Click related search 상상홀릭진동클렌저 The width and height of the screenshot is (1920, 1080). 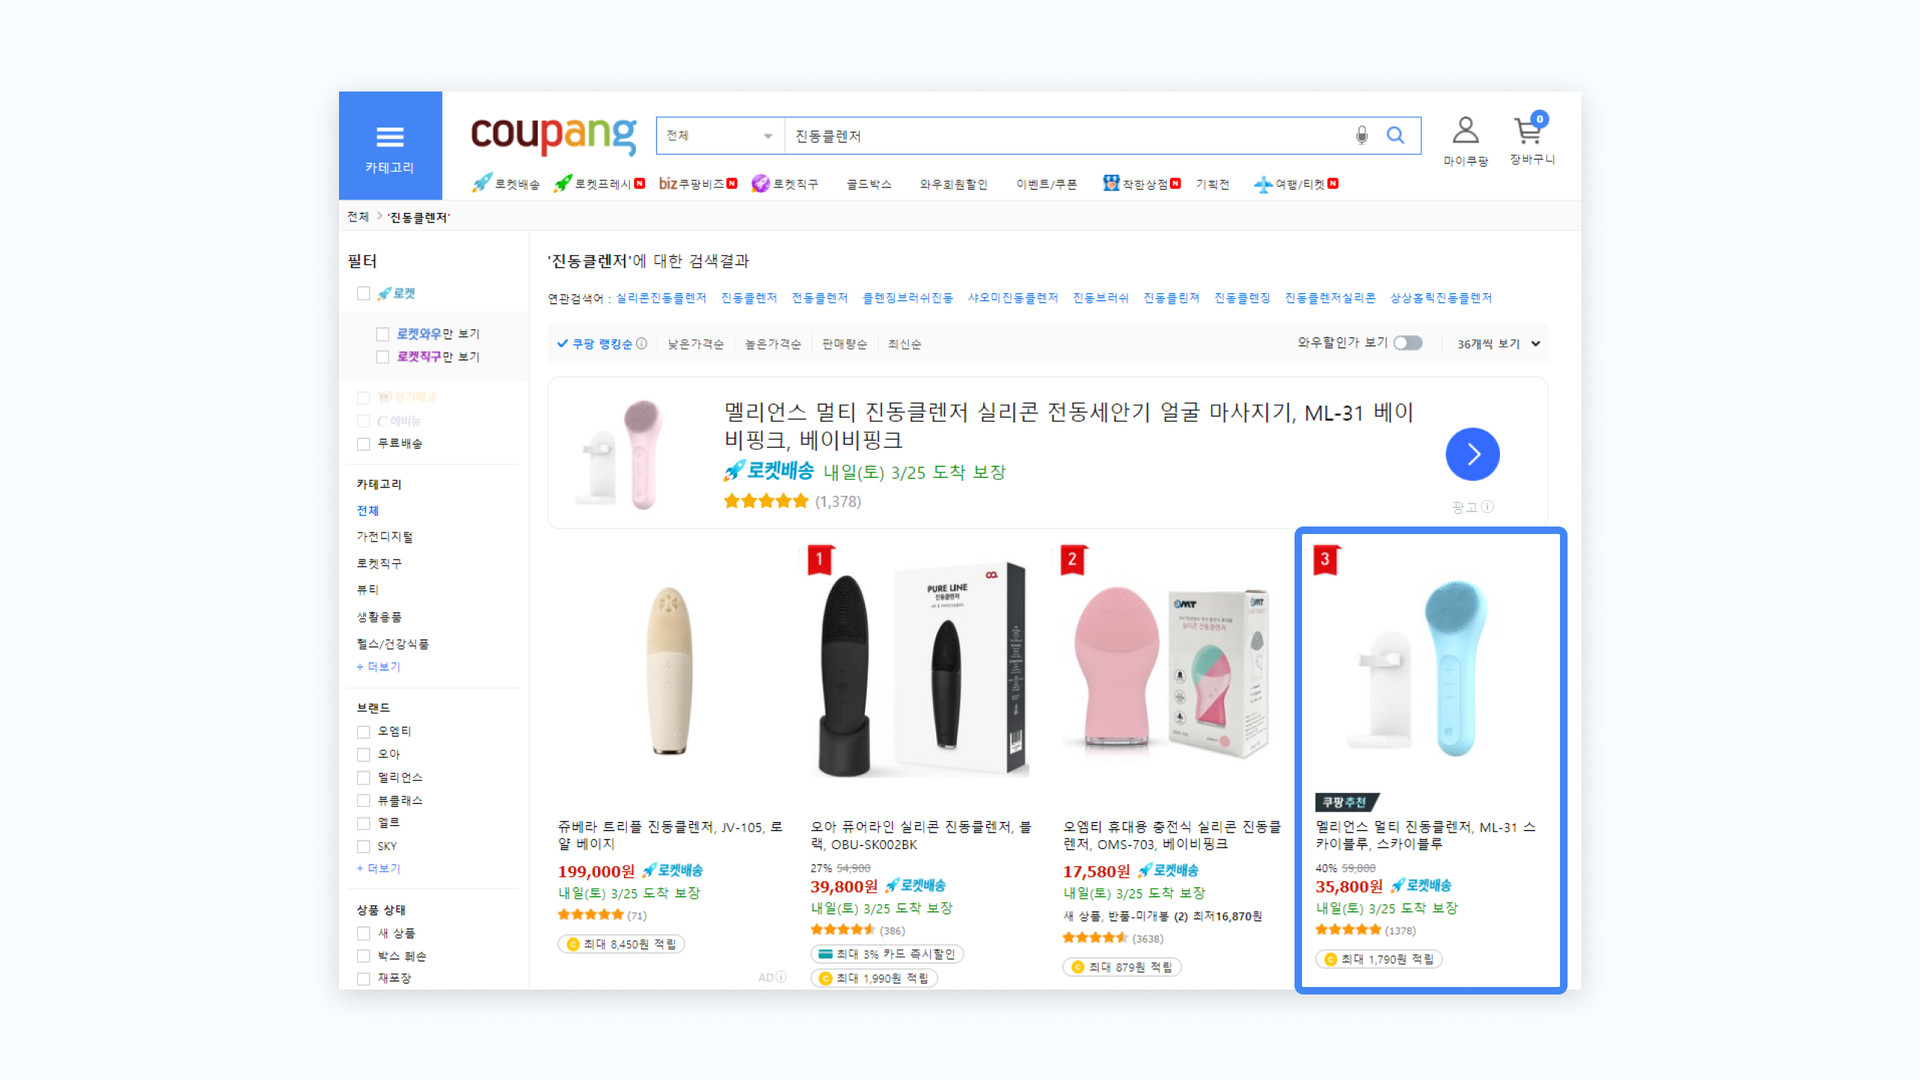(x=1440, y=298)
